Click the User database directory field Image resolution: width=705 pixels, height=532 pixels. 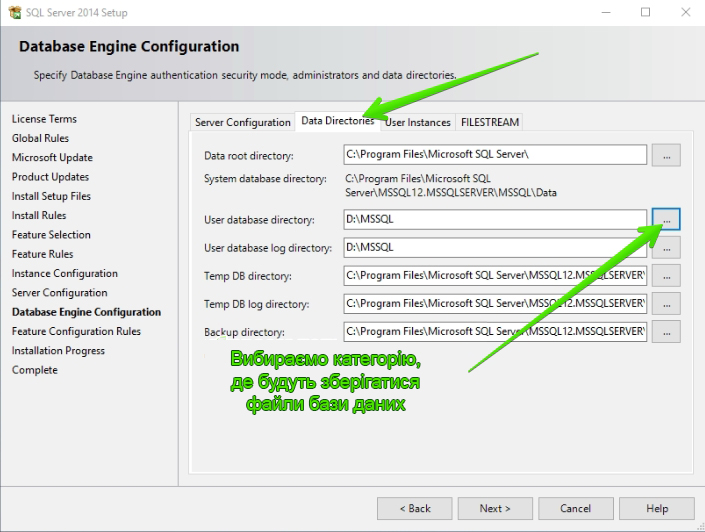495,219
